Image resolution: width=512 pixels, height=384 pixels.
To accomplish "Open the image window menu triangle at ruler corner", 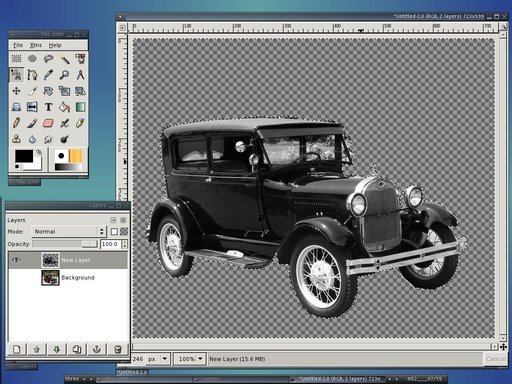I will 123,28.
